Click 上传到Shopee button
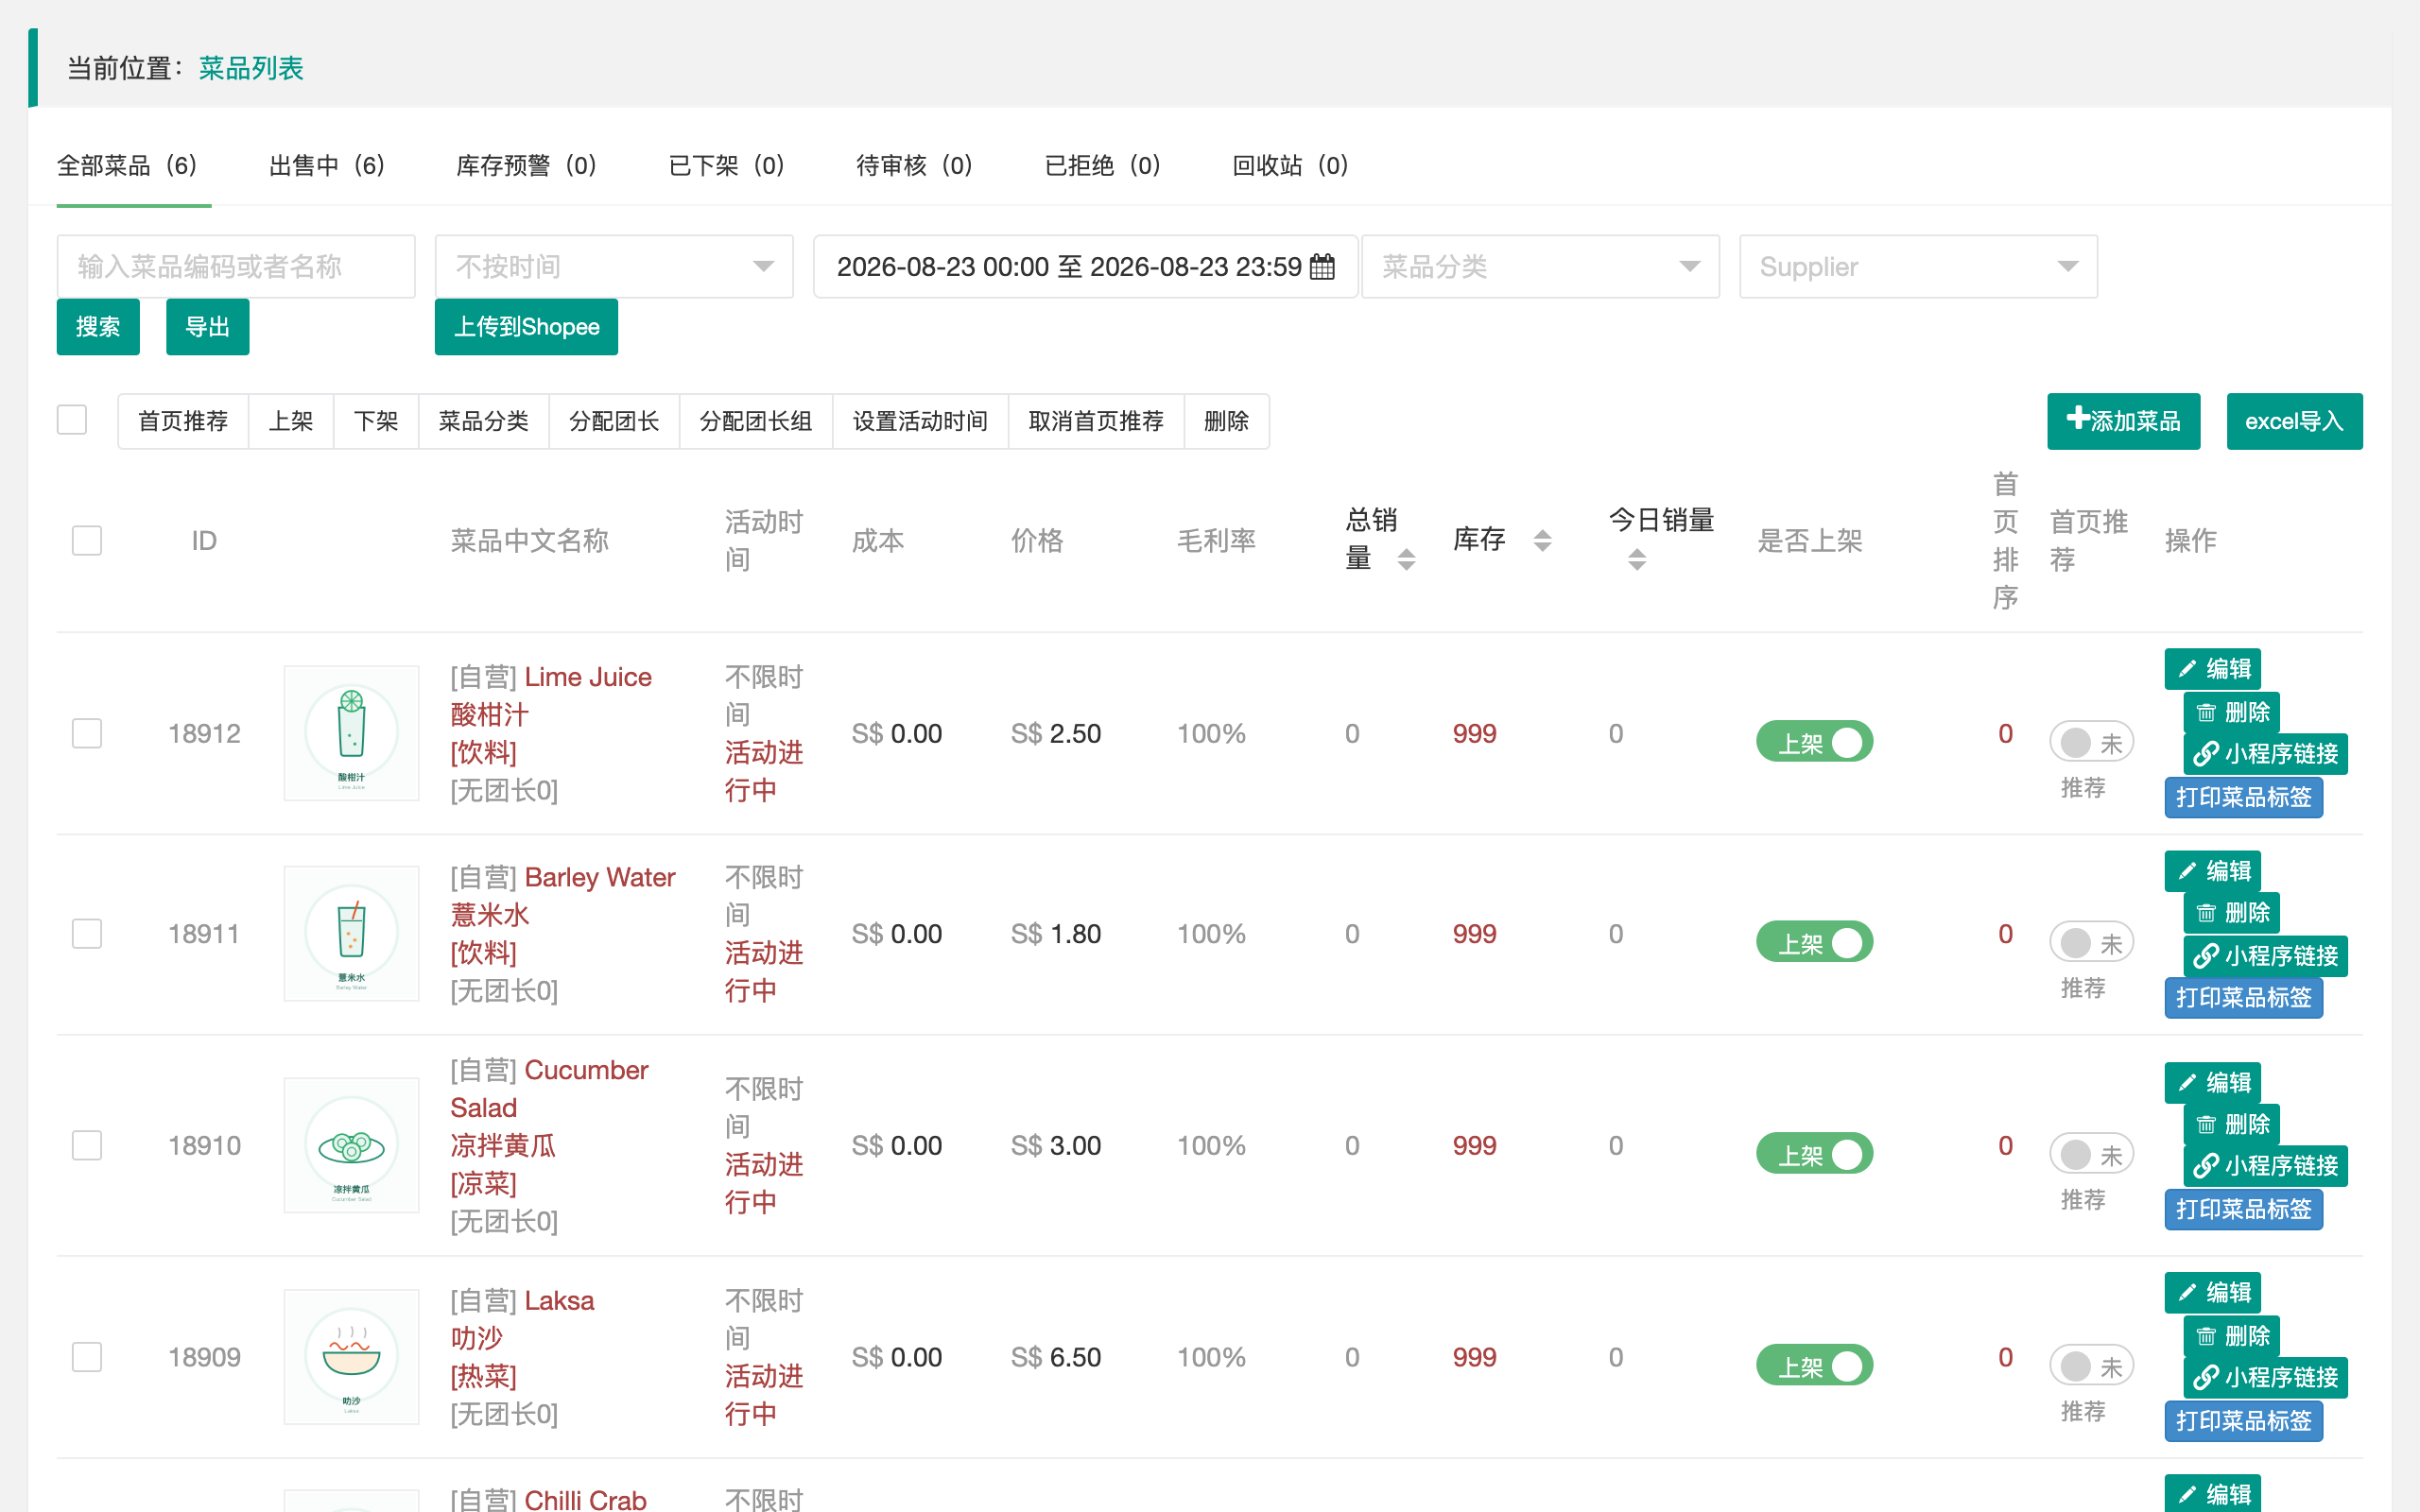Image resolution: width=2420 pixels, height=1512 pixels. tap(526, 327)
